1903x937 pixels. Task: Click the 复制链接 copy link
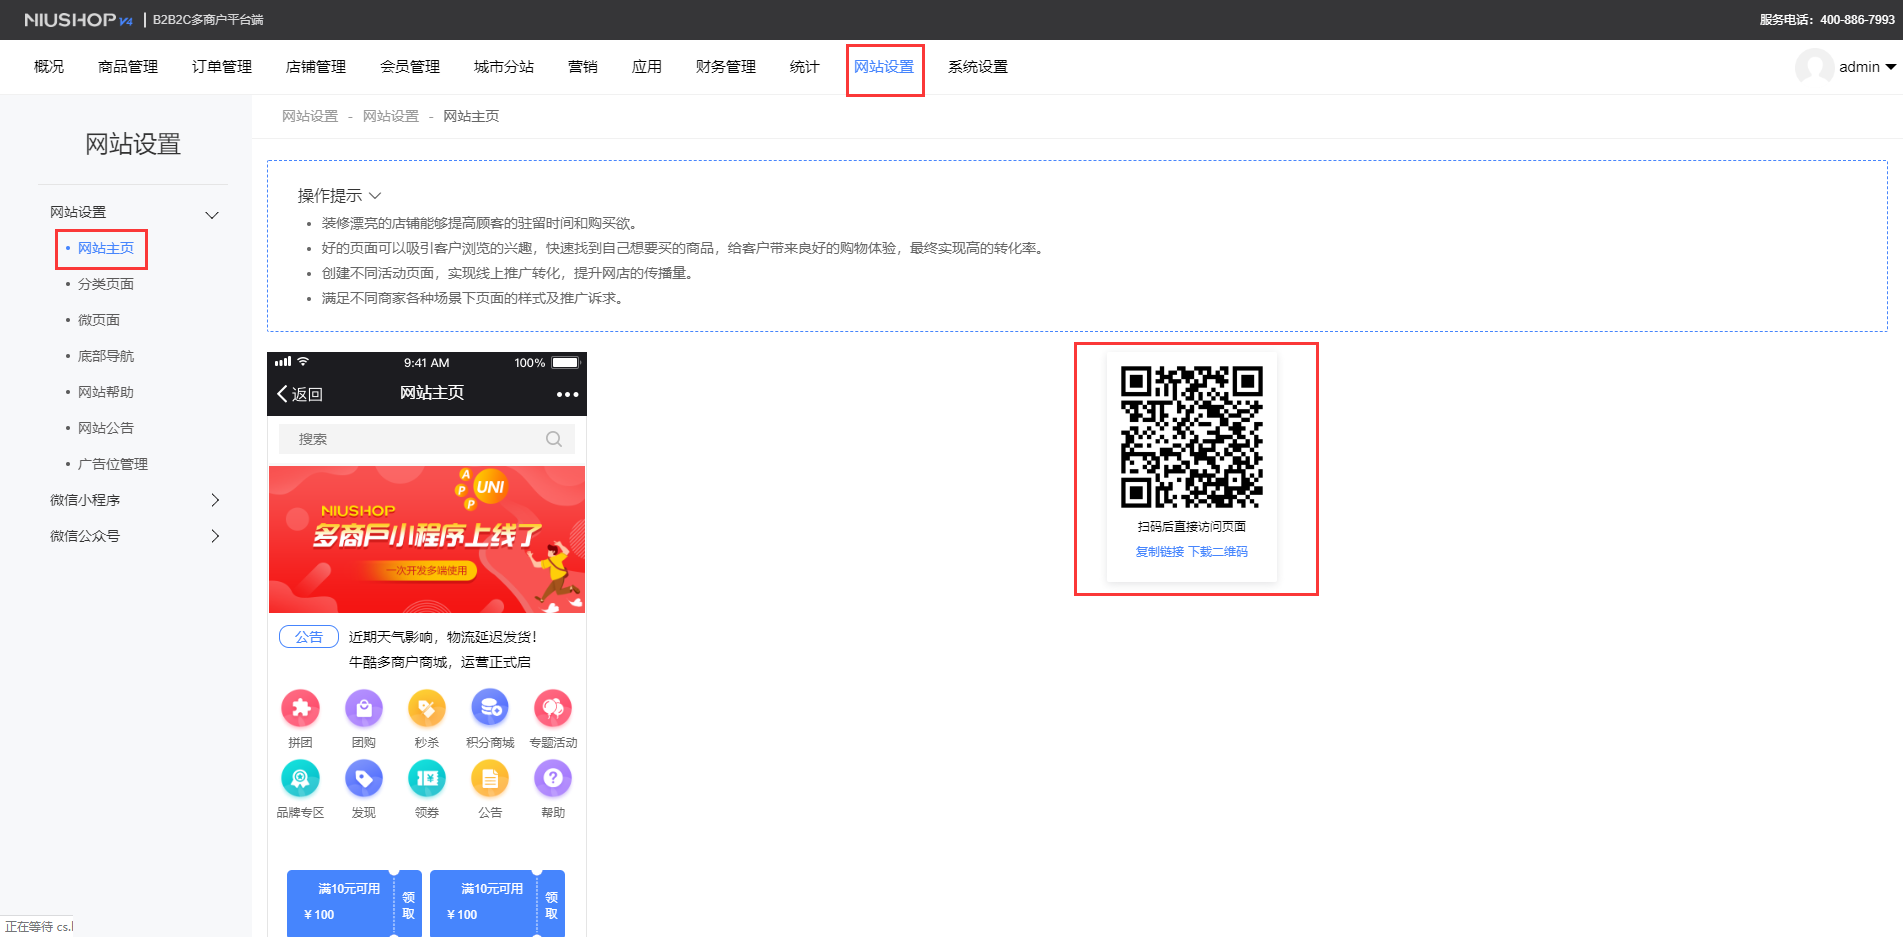click(x=1159, y=552)
